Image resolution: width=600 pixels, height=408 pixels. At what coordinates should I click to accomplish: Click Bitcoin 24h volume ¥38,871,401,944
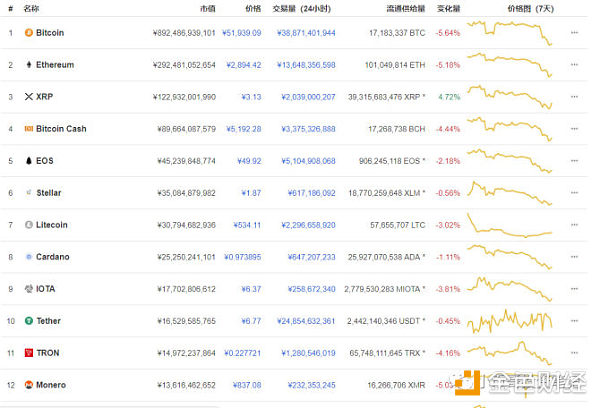(306, 33)
